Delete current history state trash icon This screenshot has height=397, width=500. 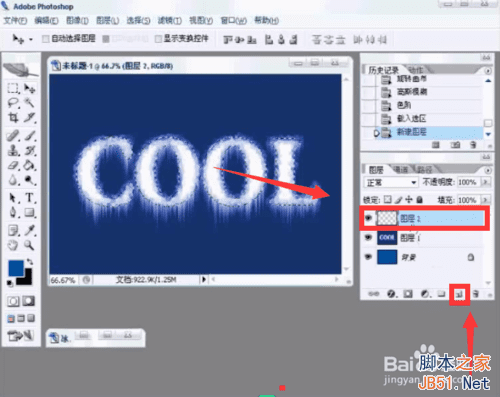473,145
